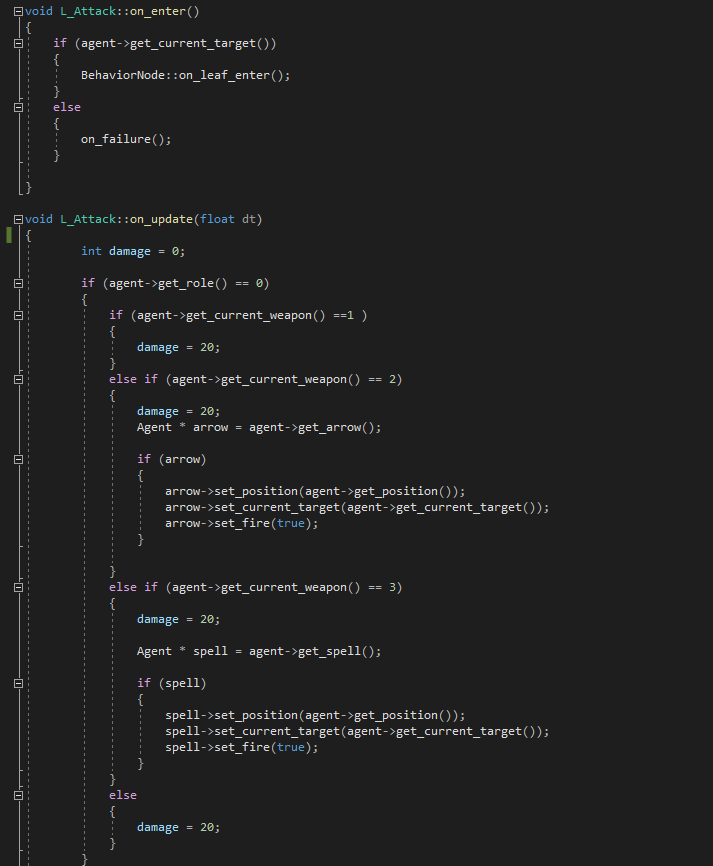Click the Agent * arrow = agent->get_arrow(); line
The image size is (713, 866).
tap(258, 427)
